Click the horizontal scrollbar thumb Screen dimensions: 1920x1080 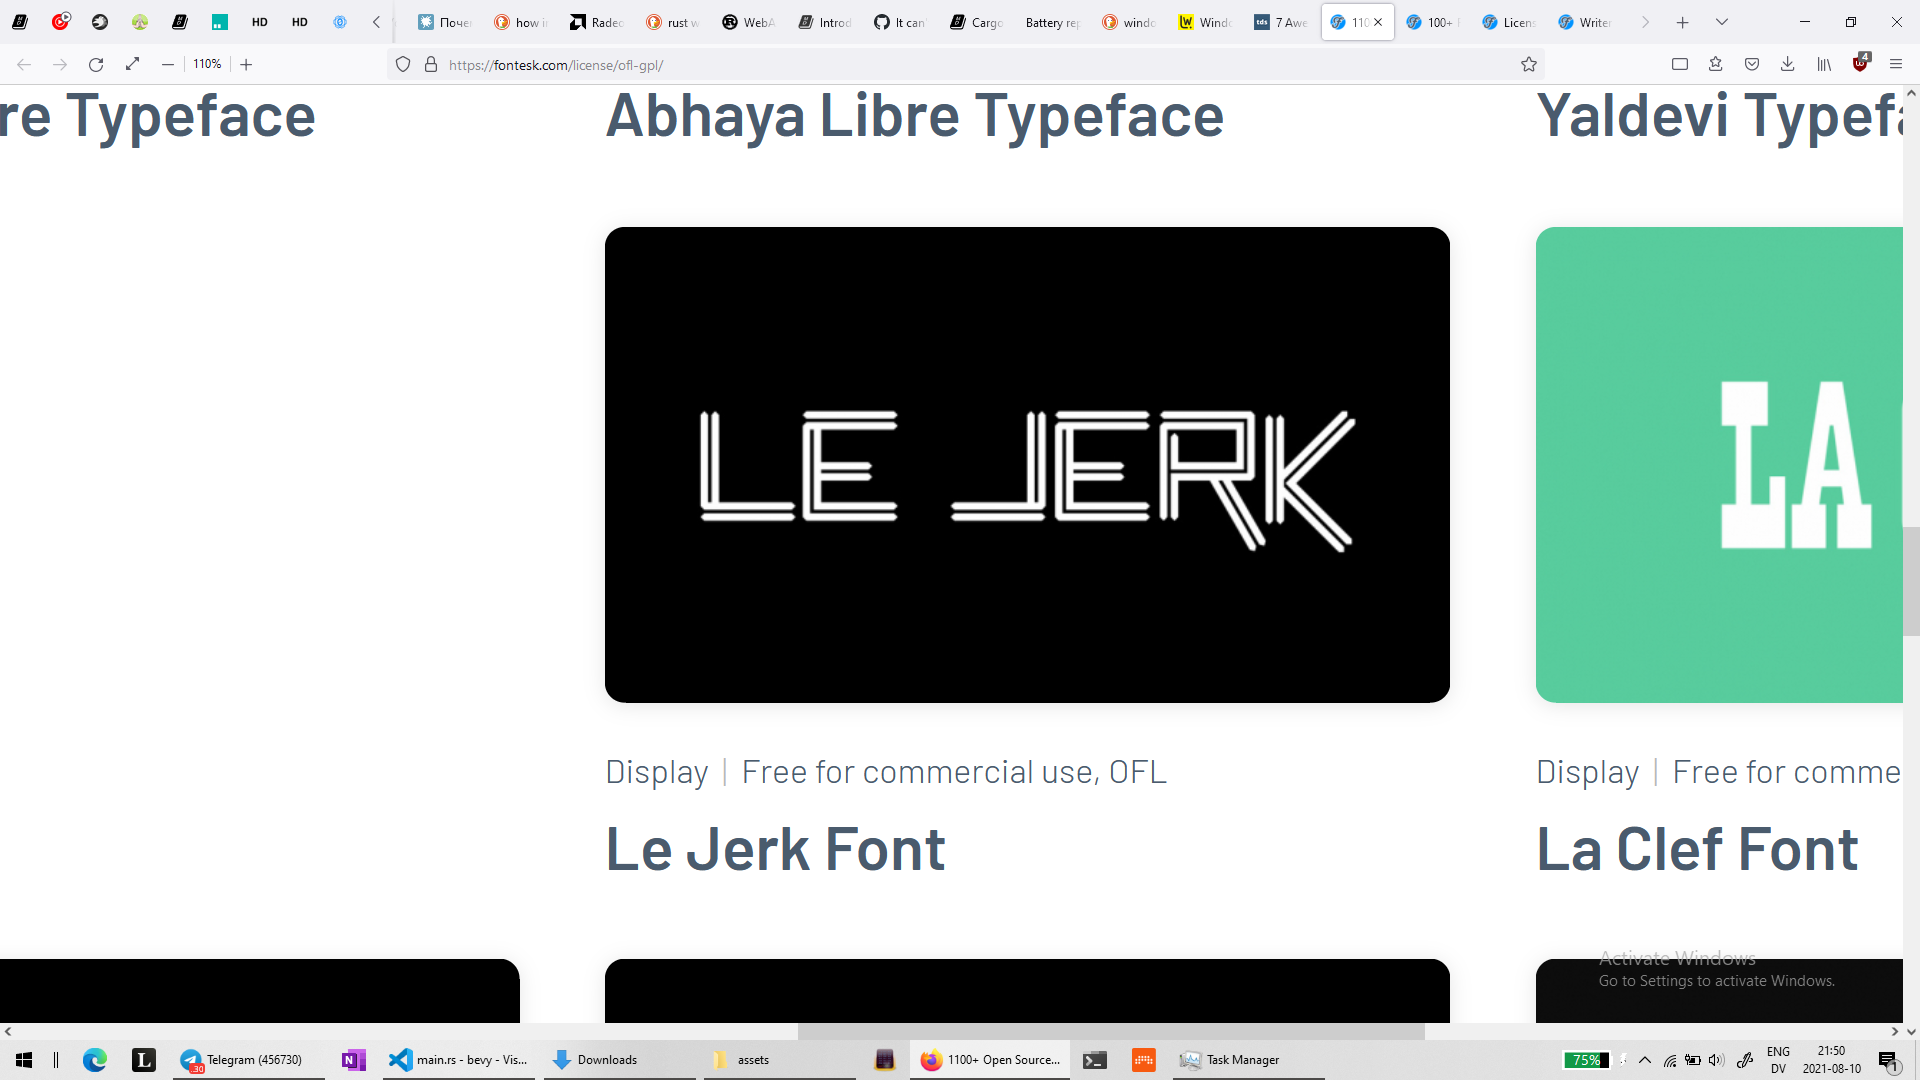1111,1031
